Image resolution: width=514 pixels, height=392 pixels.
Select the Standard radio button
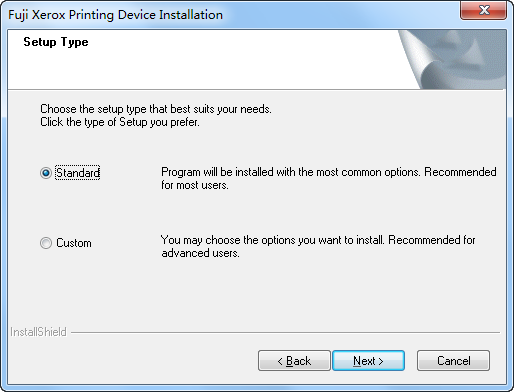click(x=46, y=173)
